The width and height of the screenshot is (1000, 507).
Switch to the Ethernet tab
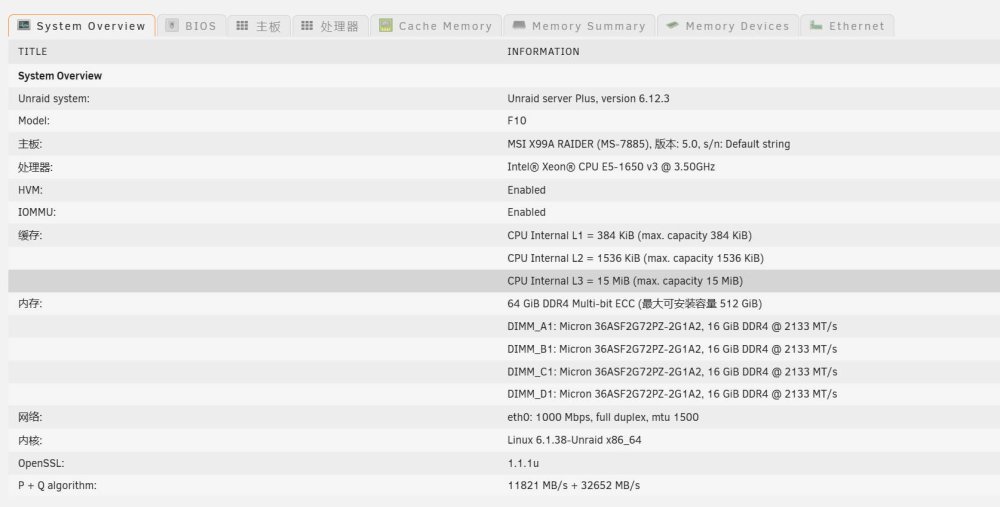point(847,26)
